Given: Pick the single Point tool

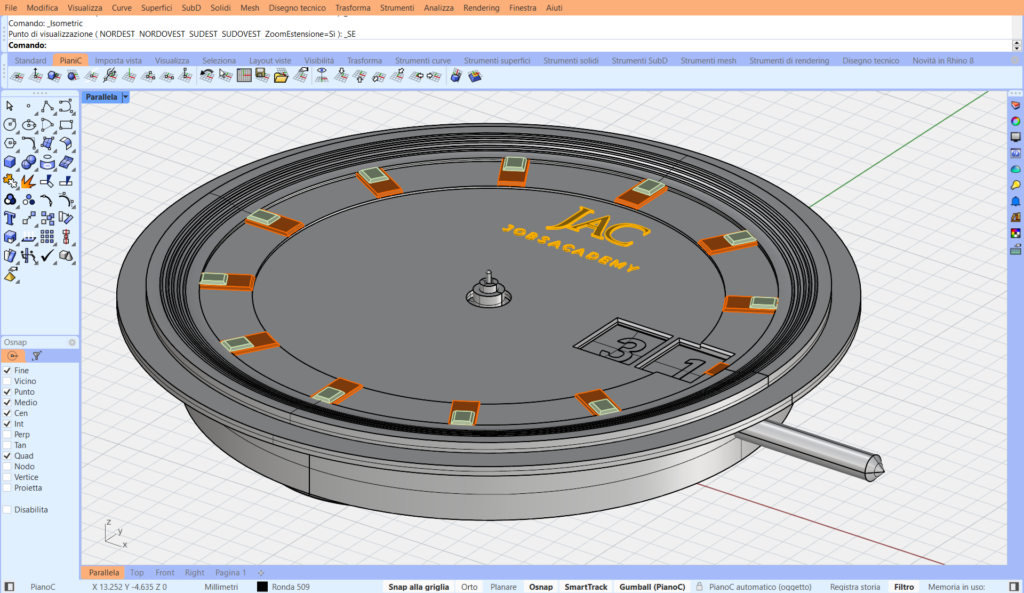Looking at the screenshot, I should tap(29, 106).
